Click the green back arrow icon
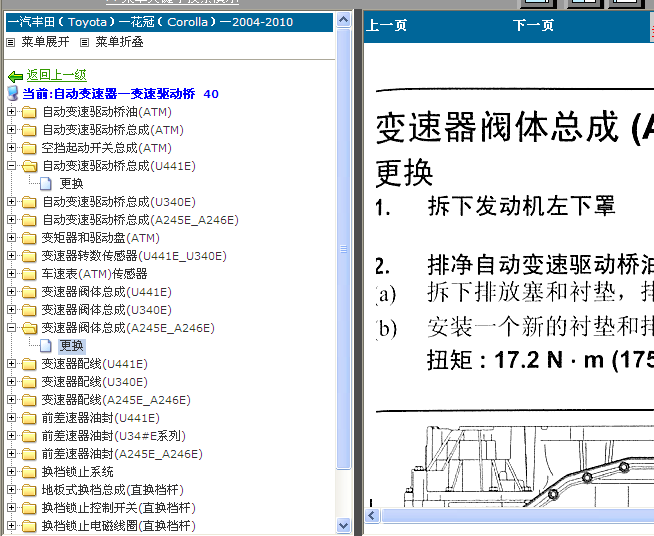 [15, 76]
